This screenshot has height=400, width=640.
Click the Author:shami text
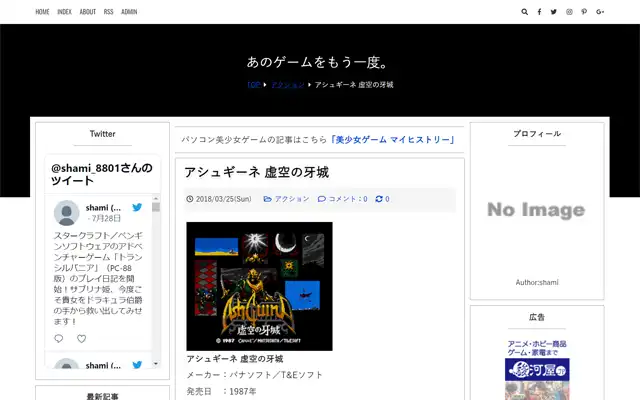[x=537, y=282]
